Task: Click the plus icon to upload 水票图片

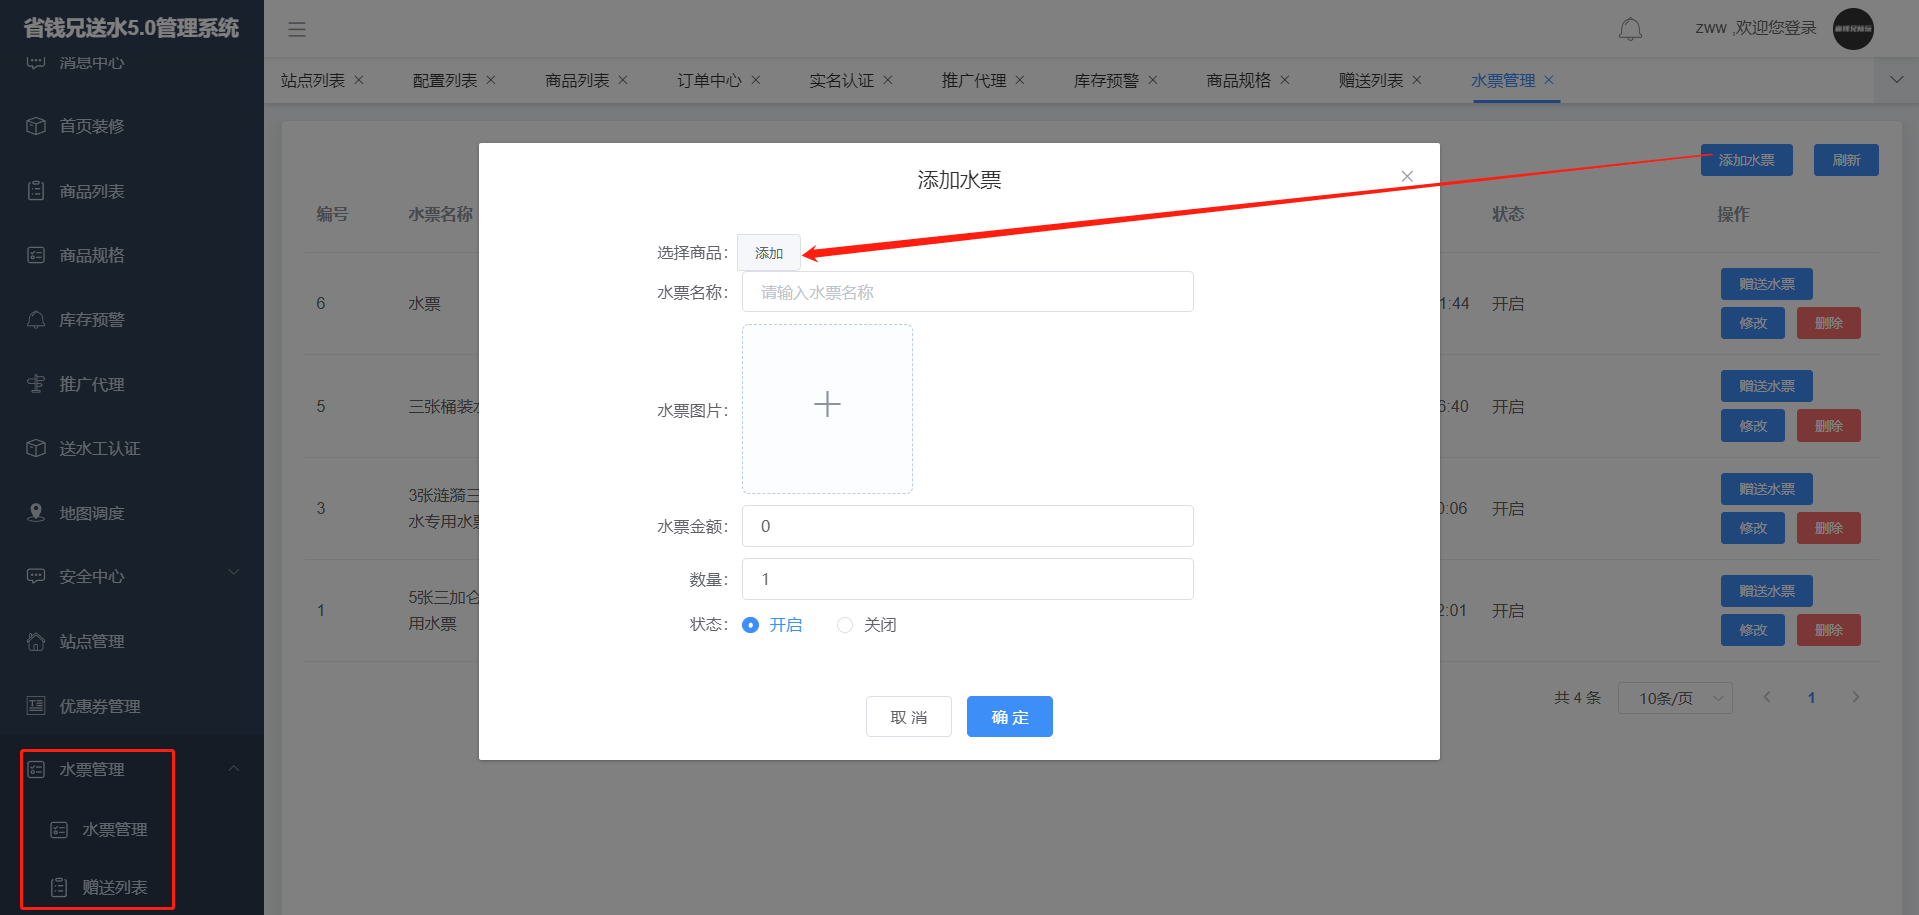Action: pyautogui.click(x=827, y=405)
